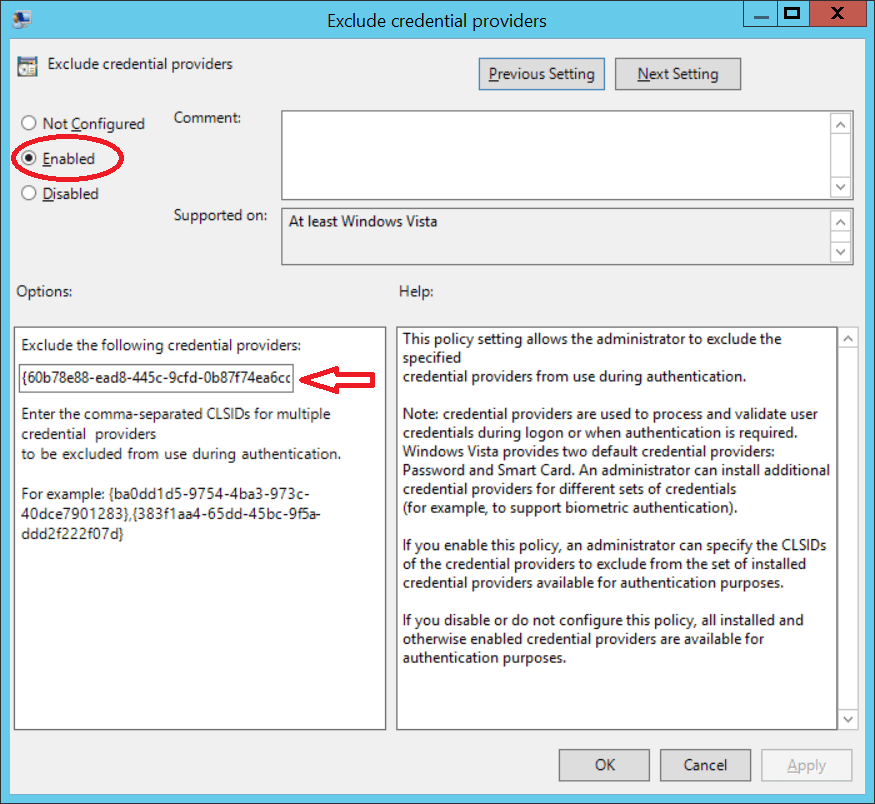Click the Cancel button
The height and width of the screenshot is (804, 875).
(705, 765)
